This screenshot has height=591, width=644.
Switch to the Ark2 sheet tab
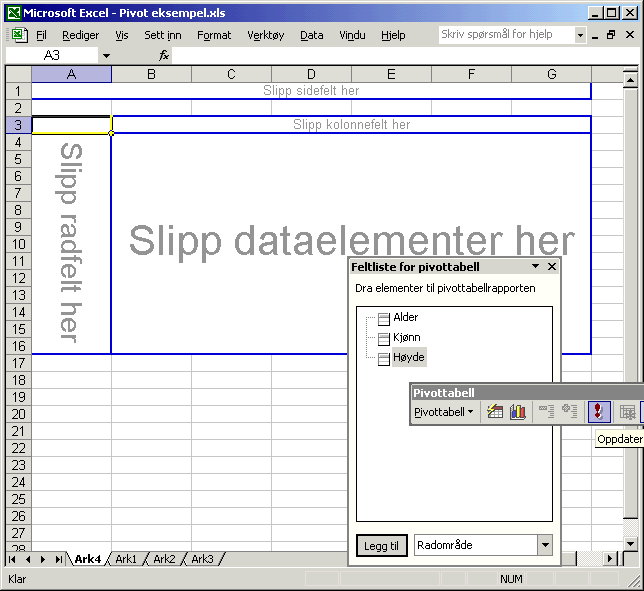pos(164,559)
